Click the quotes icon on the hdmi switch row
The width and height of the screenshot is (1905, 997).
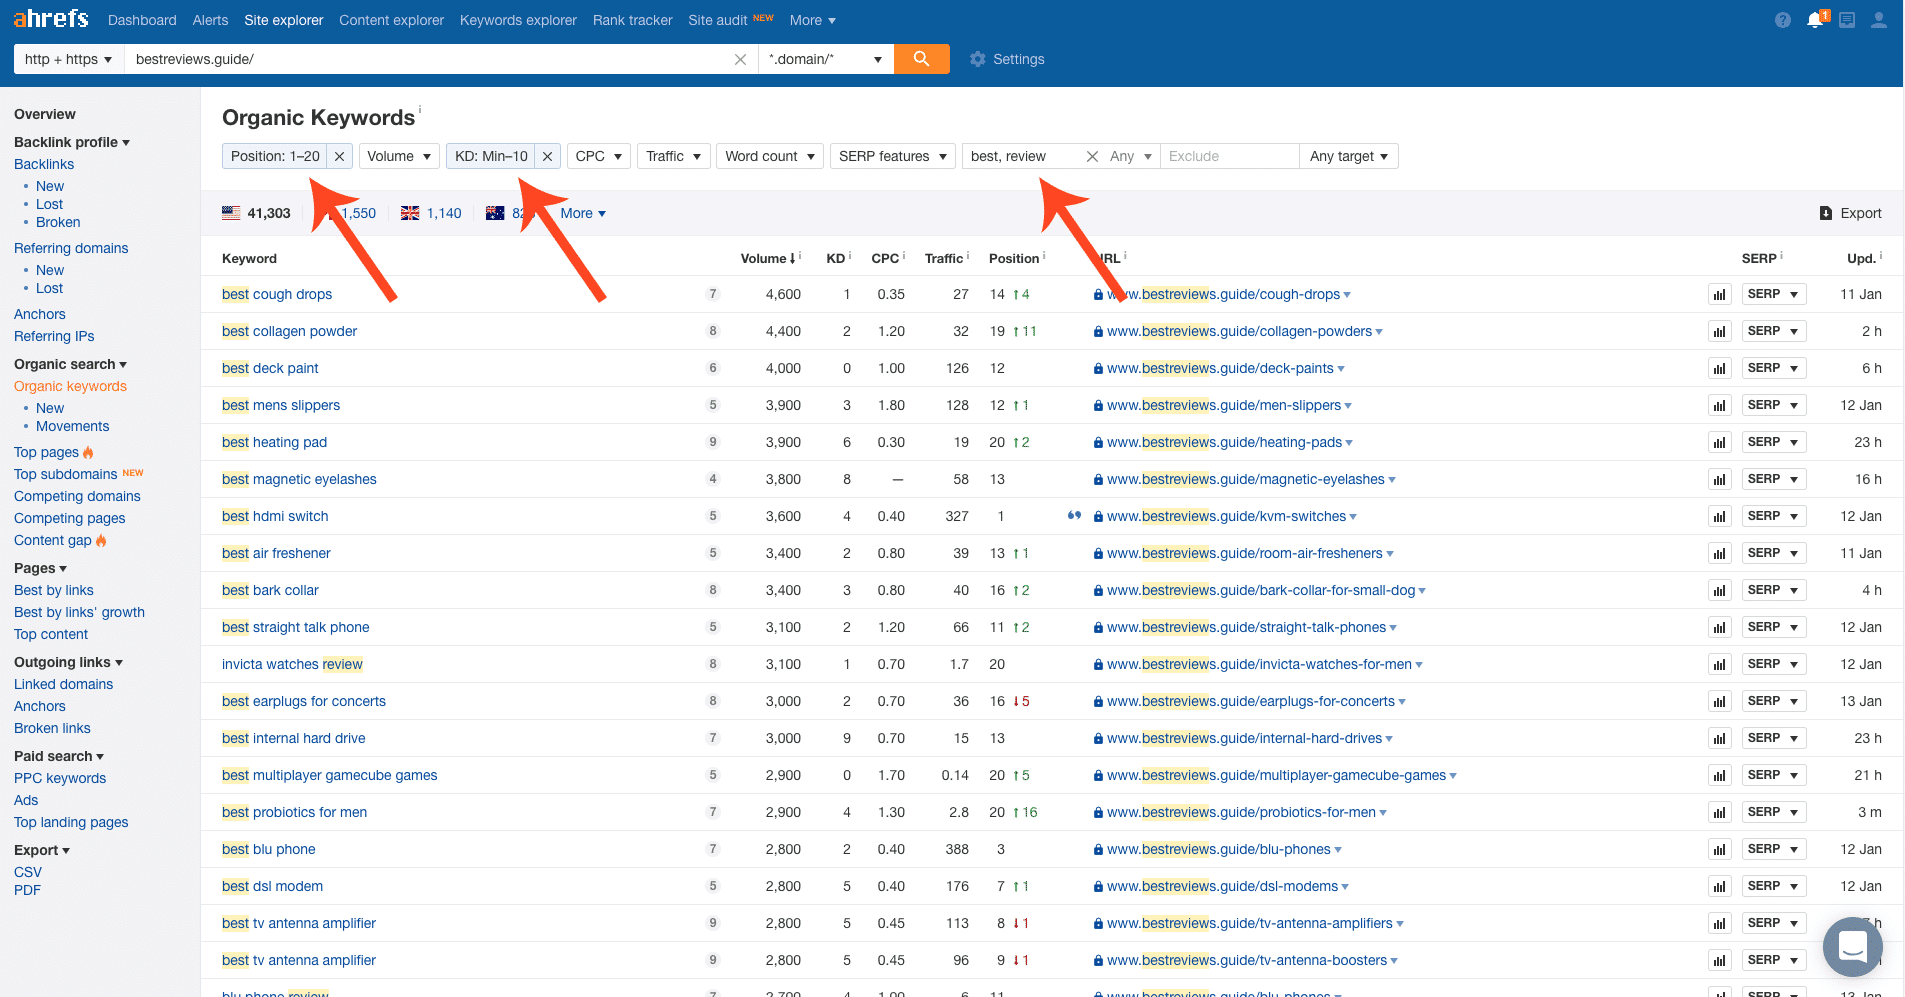point(1074,516)
